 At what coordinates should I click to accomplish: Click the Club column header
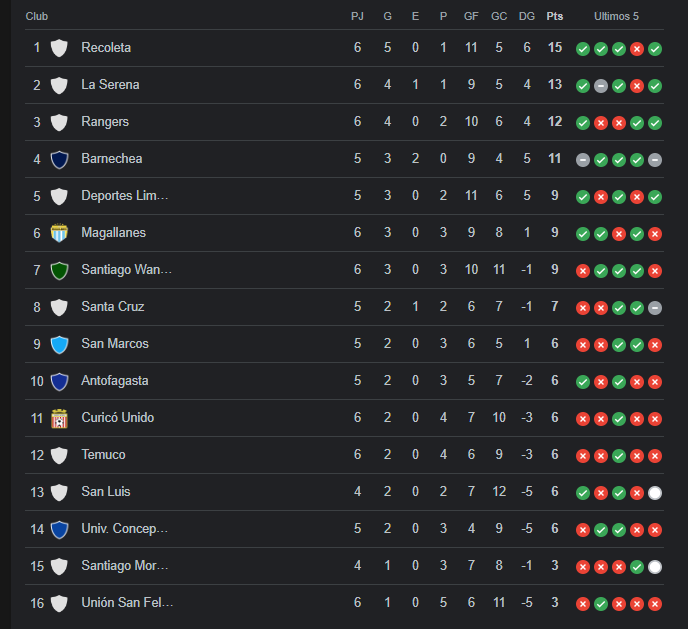(x=37, y=16)
